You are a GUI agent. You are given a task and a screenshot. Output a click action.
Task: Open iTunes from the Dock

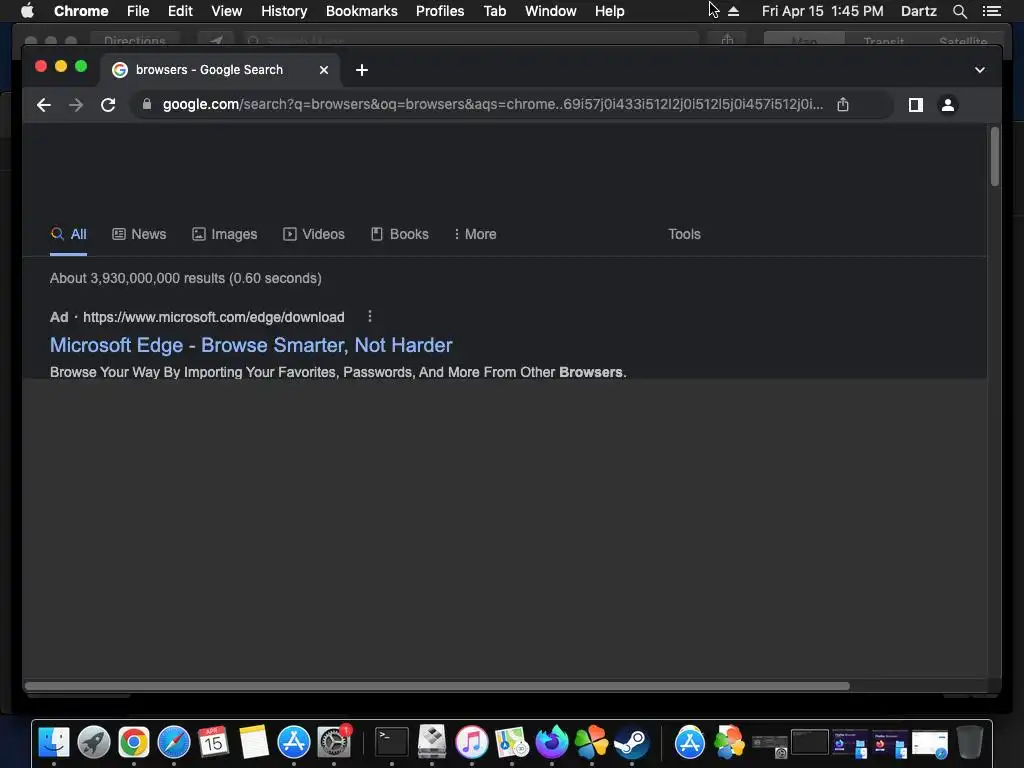pos(472,742)
